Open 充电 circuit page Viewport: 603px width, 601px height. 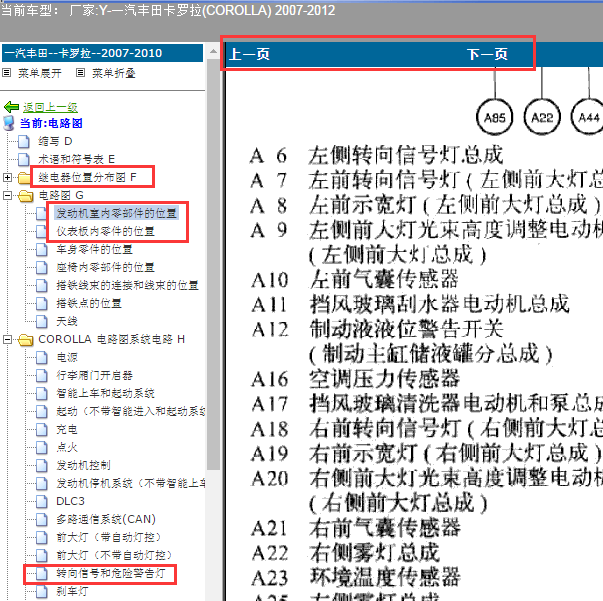(x=67, y=430)
